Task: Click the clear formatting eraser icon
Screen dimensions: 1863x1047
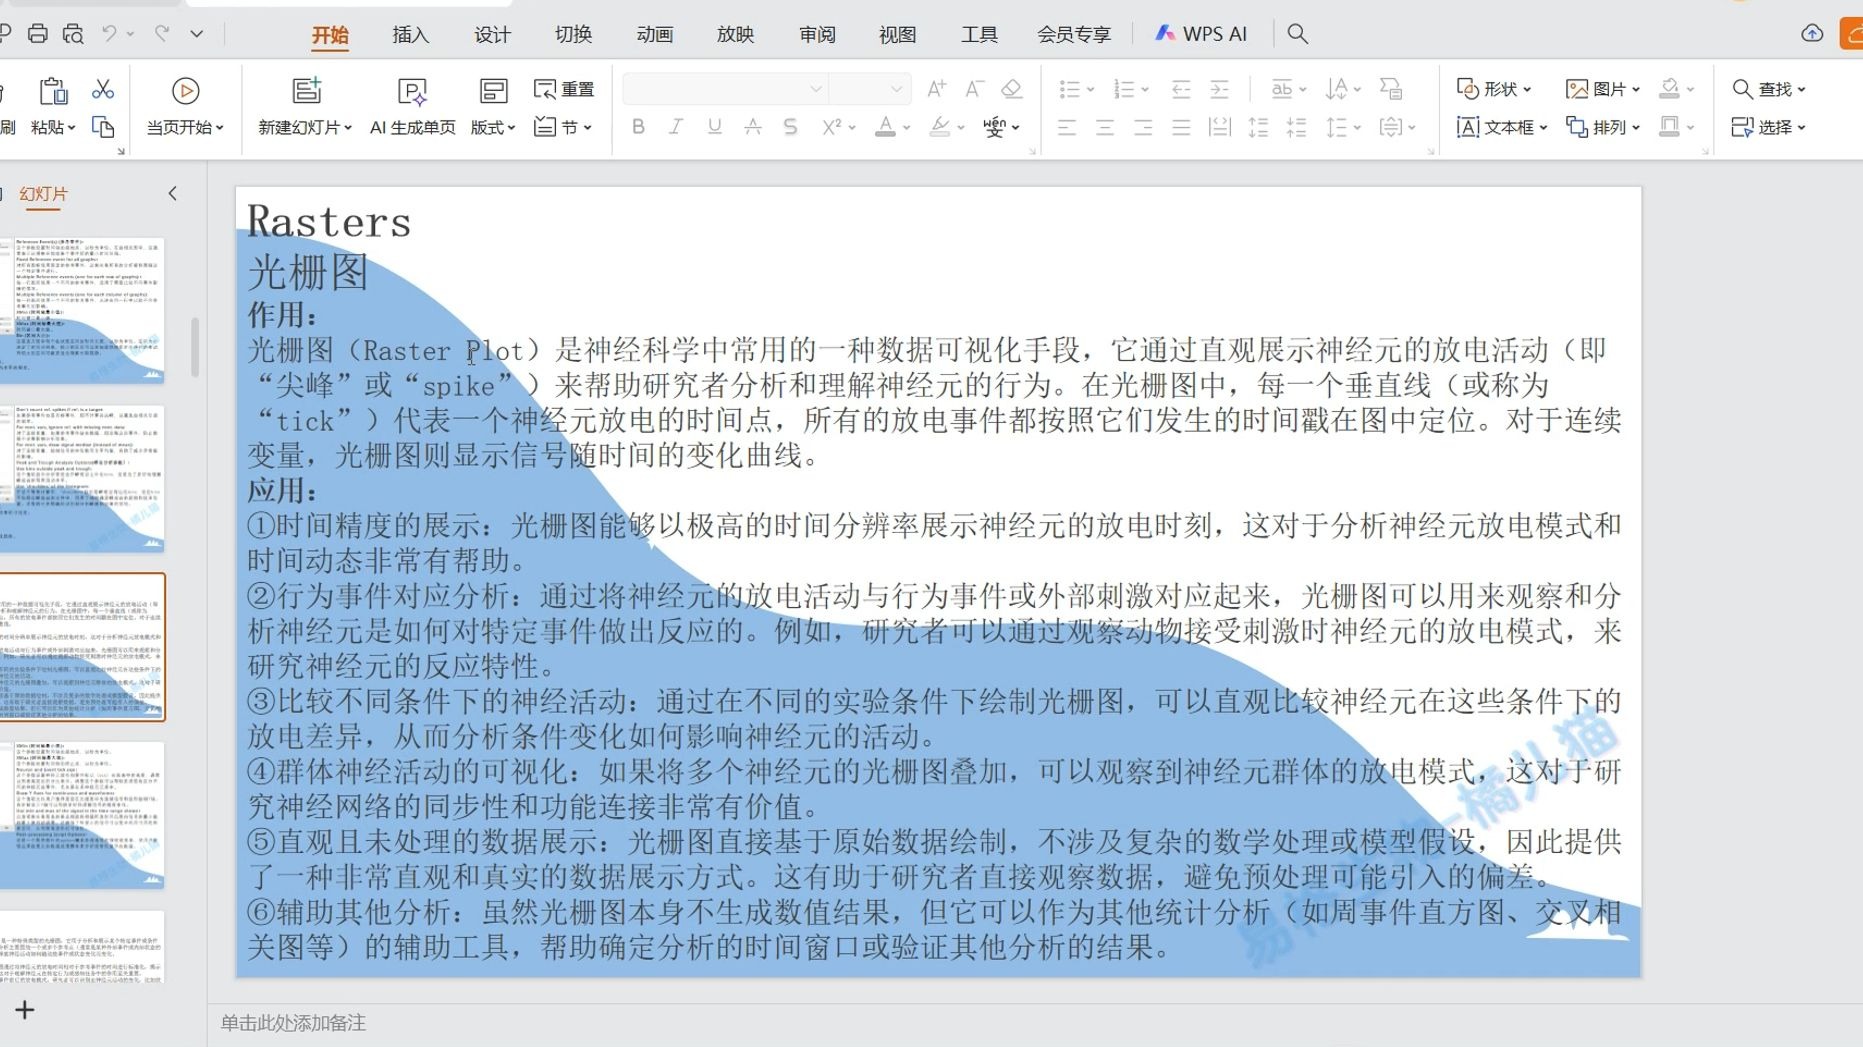Action: pyautogui.click(x=1011, y=89)
